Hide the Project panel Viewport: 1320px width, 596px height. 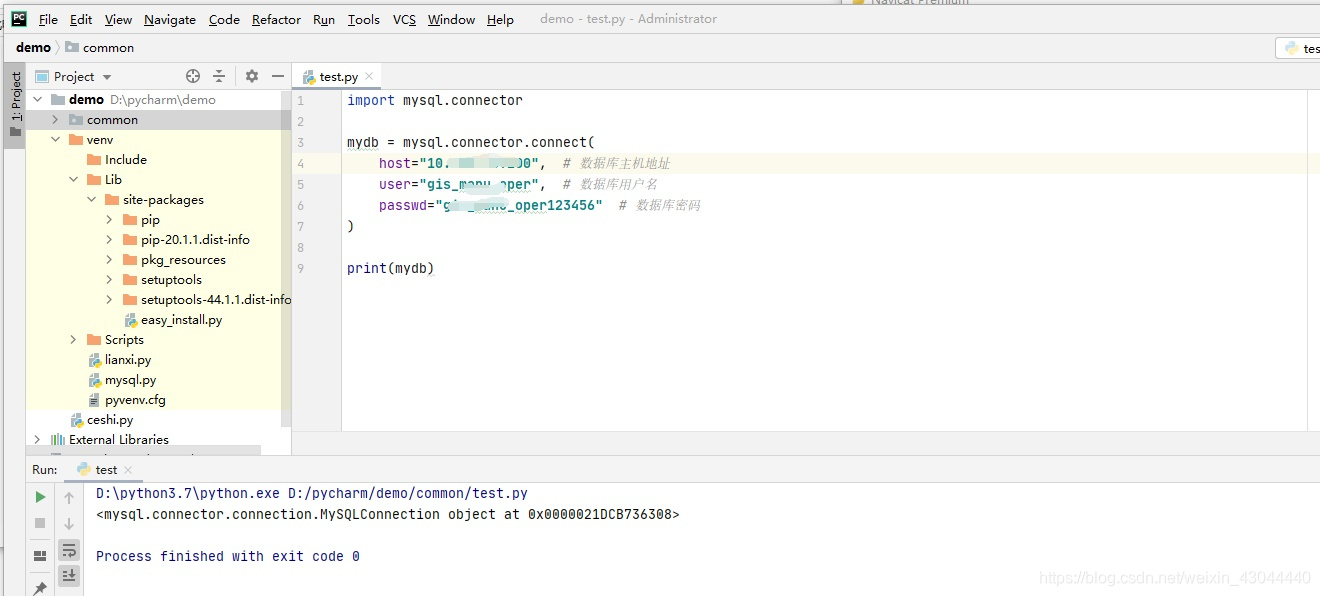[x=278, y=76]
